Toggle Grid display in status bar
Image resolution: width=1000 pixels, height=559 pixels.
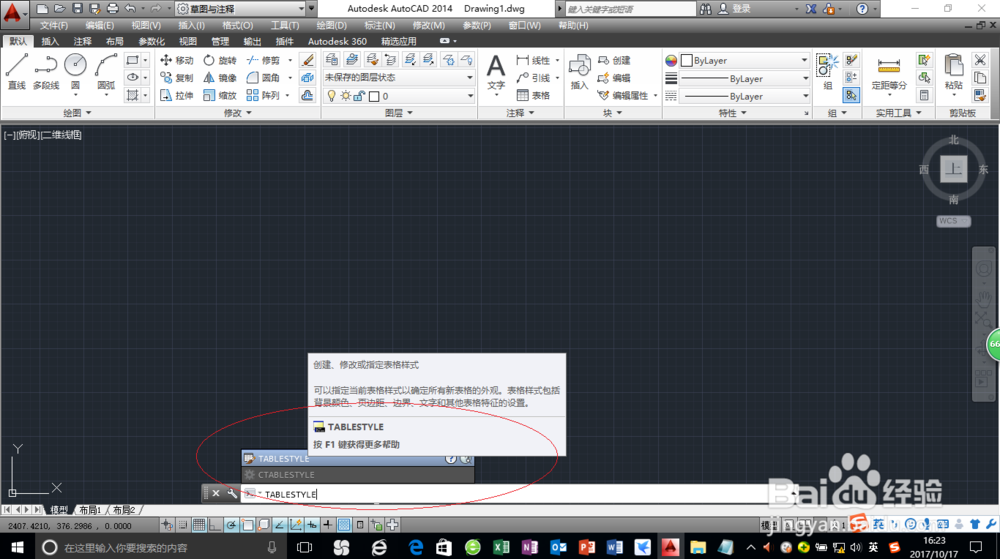199,525
